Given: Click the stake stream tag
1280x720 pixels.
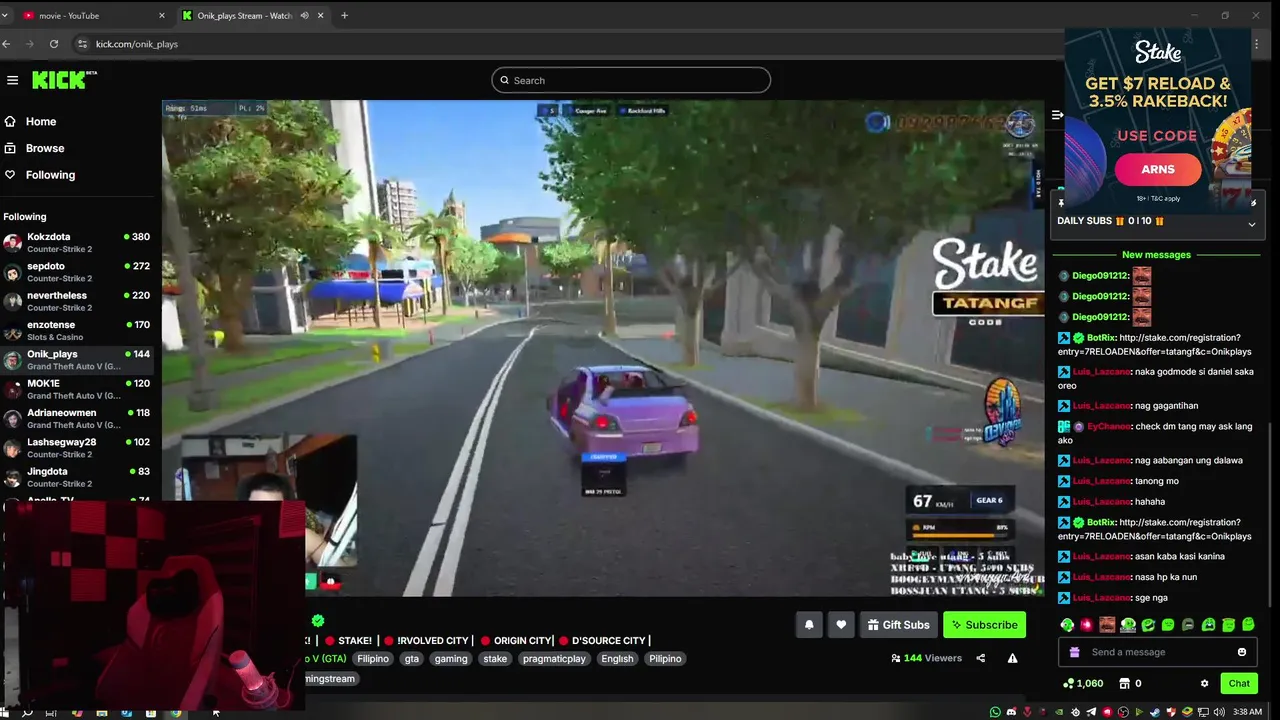Looking at the screenshot, I should click(x=495, y=659).
